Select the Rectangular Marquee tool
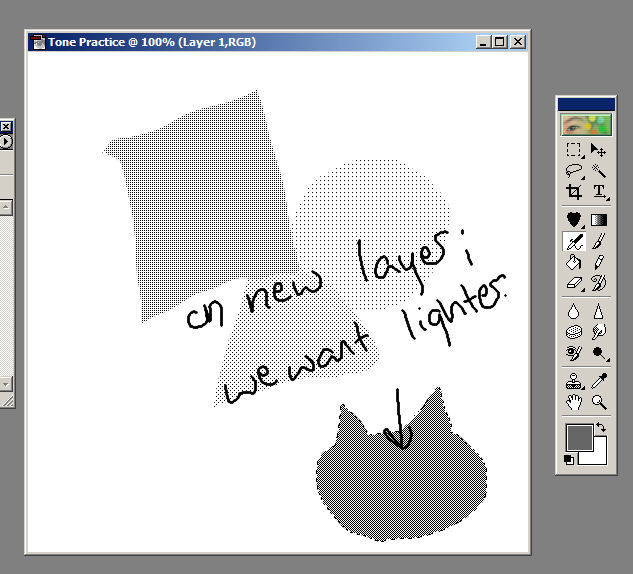Image resolution: width=633 pixels, height=574 pixels. click(x=574, y=150)
